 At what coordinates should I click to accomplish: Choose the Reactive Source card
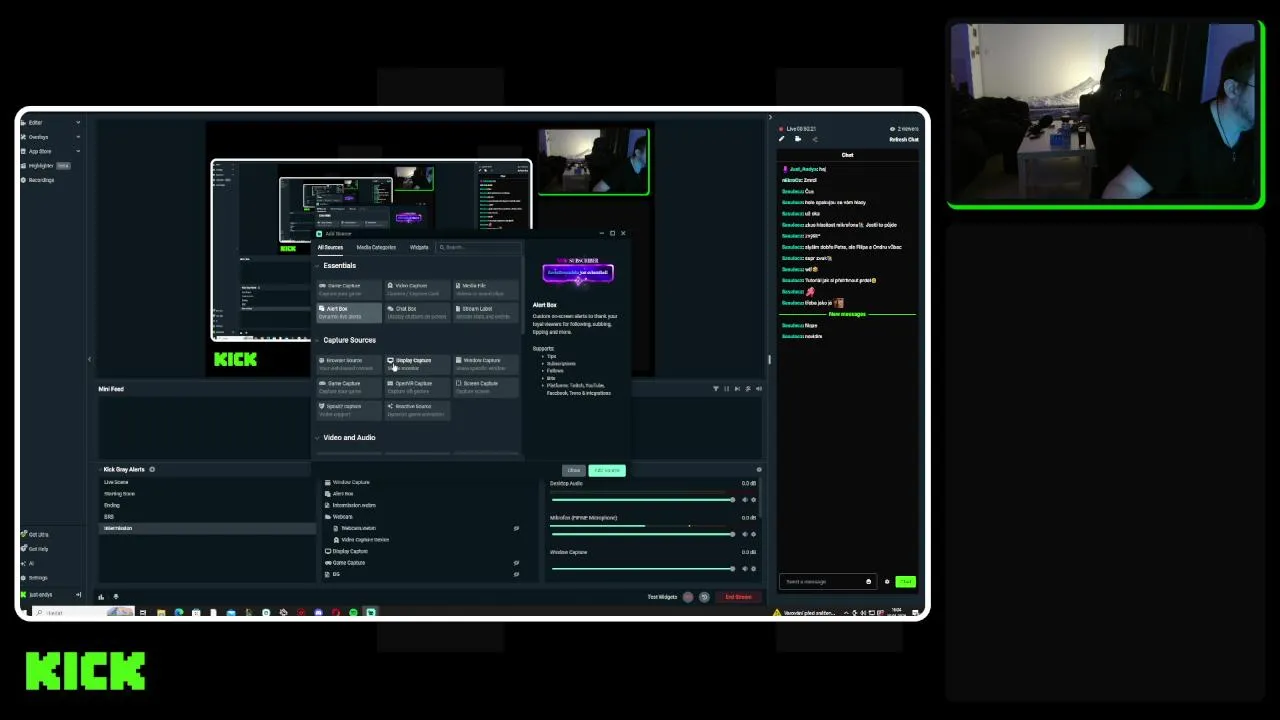point(417,410)
